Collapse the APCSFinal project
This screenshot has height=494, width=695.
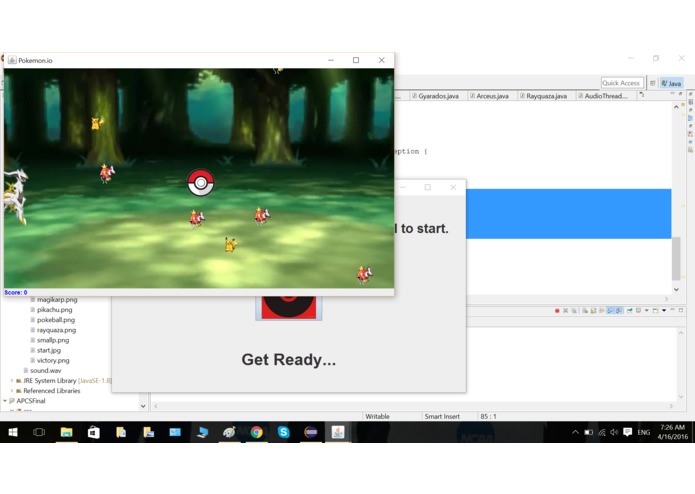coord(4,401)
